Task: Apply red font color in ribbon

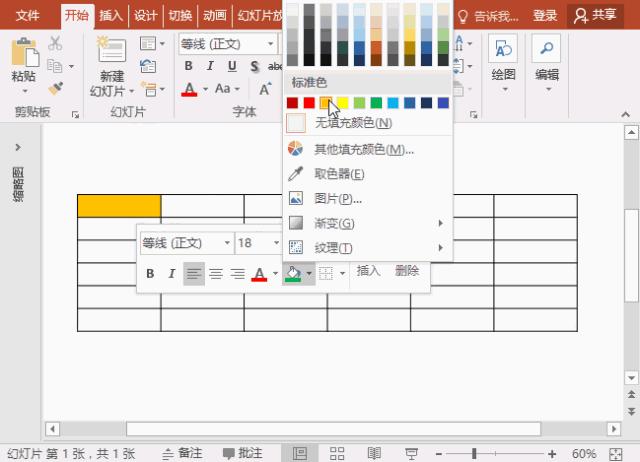Action: click(189, 89)
